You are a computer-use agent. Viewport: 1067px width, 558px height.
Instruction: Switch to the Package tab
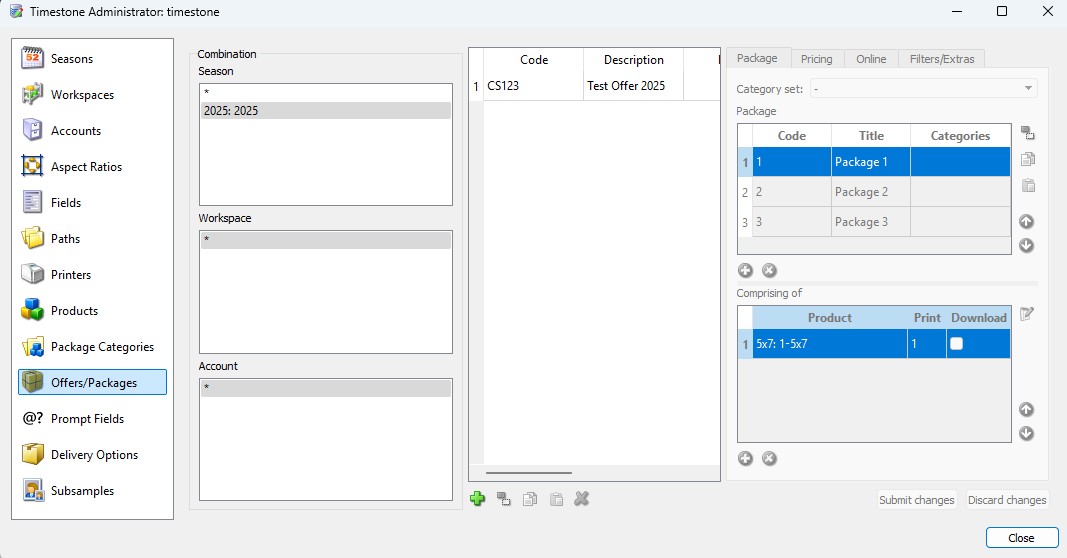pyautogui.click(x=757, y=59)
